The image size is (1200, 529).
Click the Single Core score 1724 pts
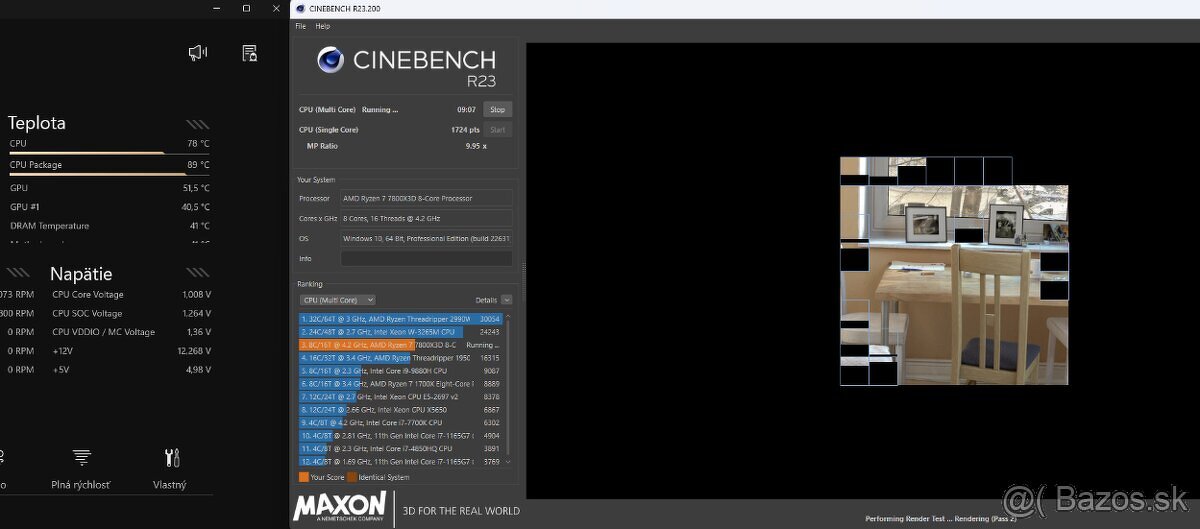click(x=465, y=130)
